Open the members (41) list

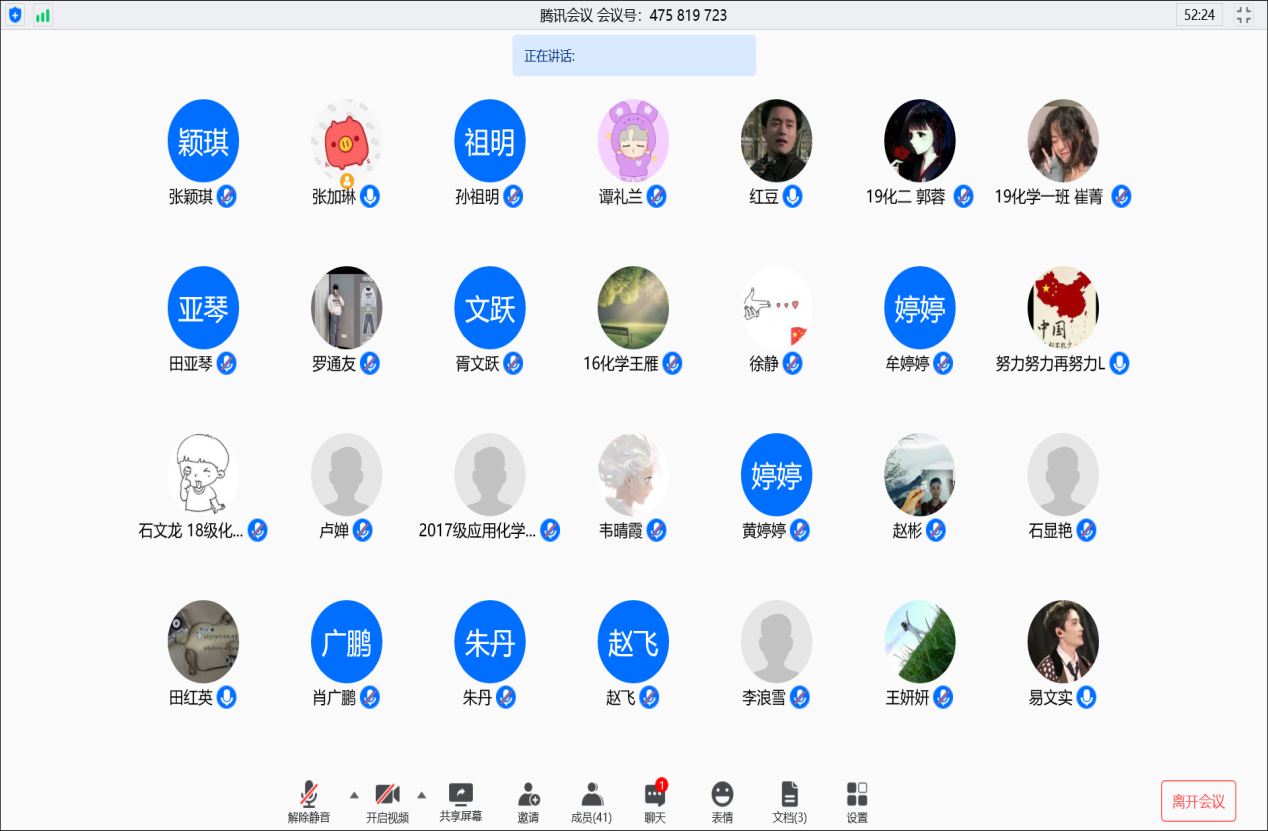click(x=592, y=803)
